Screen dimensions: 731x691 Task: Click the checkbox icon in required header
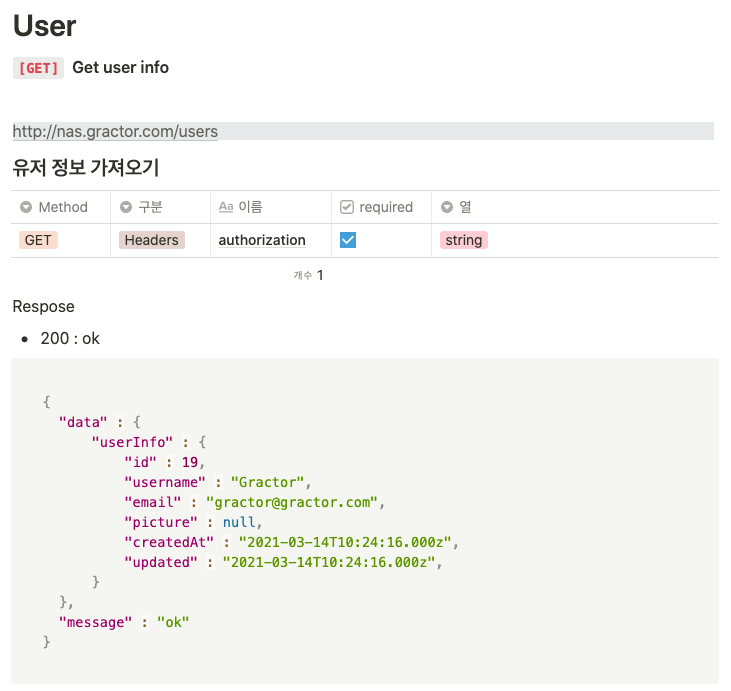pyautogui.click(x=347, y=207)
